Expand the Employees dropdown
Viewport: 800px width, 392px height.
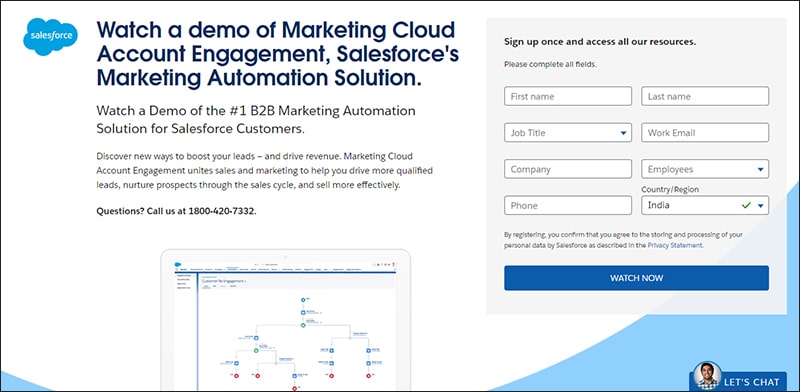tap(705, 169)
